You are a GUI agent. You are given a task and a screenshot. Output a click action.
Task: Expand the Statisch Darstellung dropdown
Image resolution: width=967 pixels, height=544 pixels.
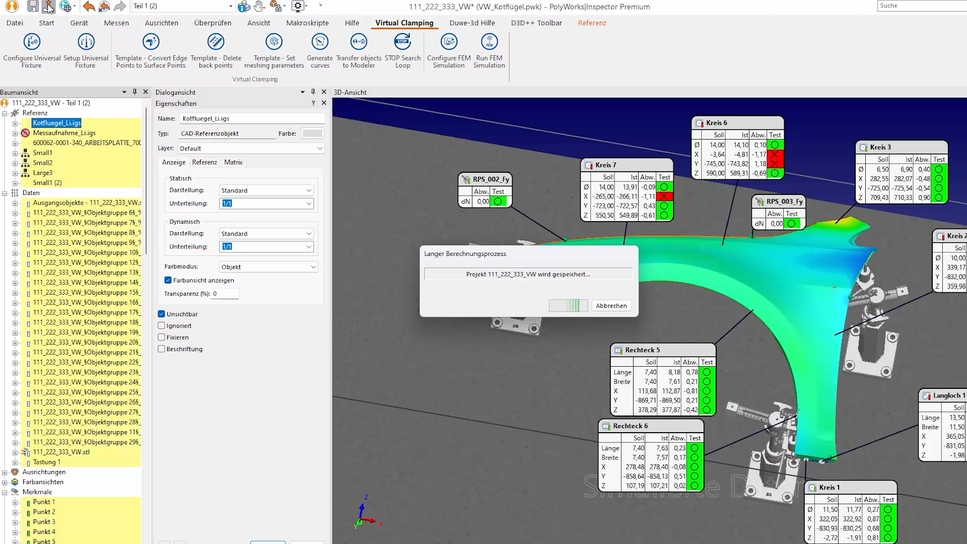click(x=266, y=190)
